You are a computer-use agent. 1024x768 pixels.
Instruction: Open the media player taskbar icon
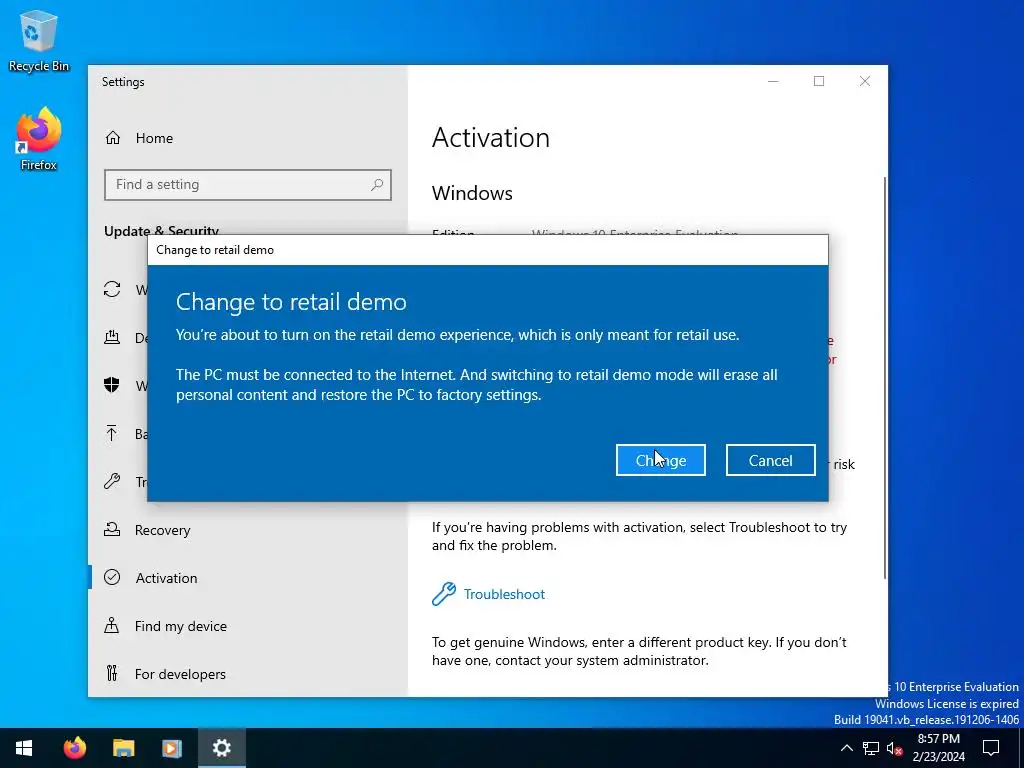pyautogui.click(x=172, y=748)
